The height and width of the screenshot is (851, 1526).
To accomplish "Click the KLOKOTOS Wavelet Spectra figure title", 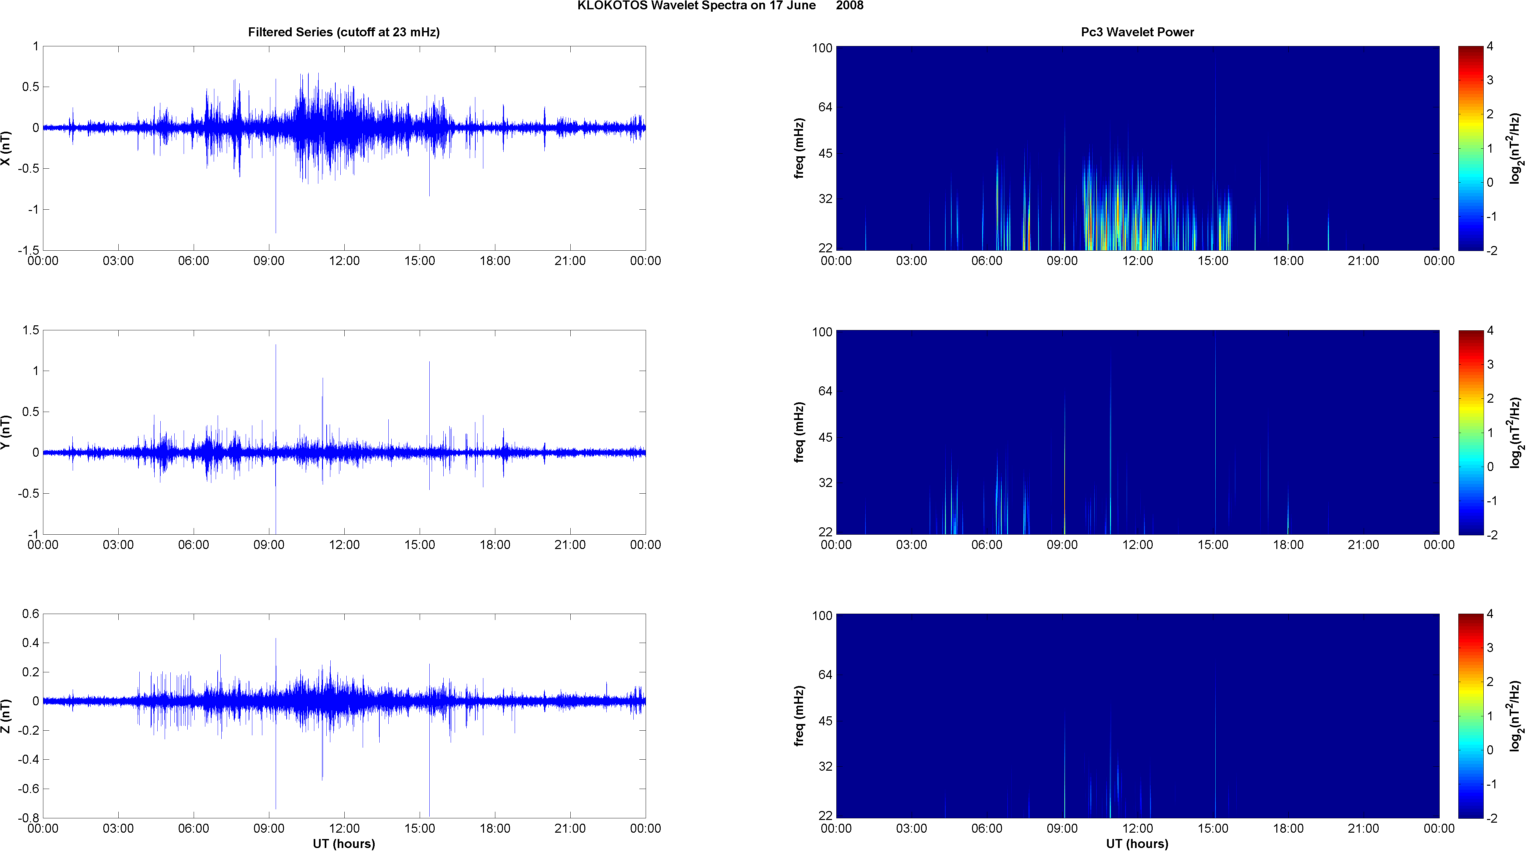I will (720, 6).
